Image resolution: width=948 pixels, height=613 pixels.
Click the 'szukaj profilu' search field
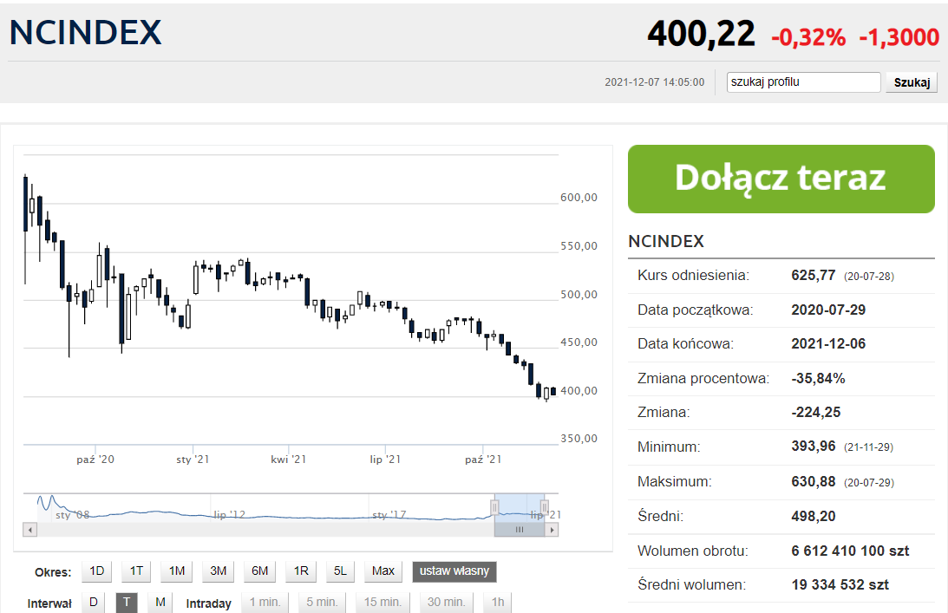[803, 82]
